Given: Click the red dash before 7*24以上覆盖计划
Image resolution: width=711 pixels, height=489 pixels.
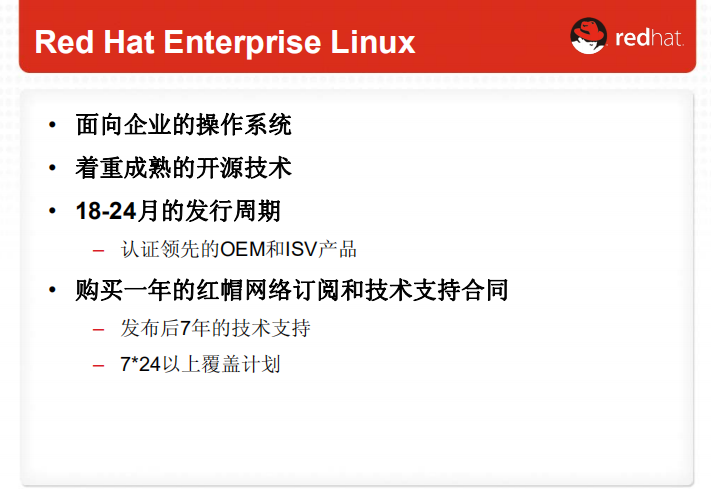Looking at the screenshot, I should click(98, 365).
